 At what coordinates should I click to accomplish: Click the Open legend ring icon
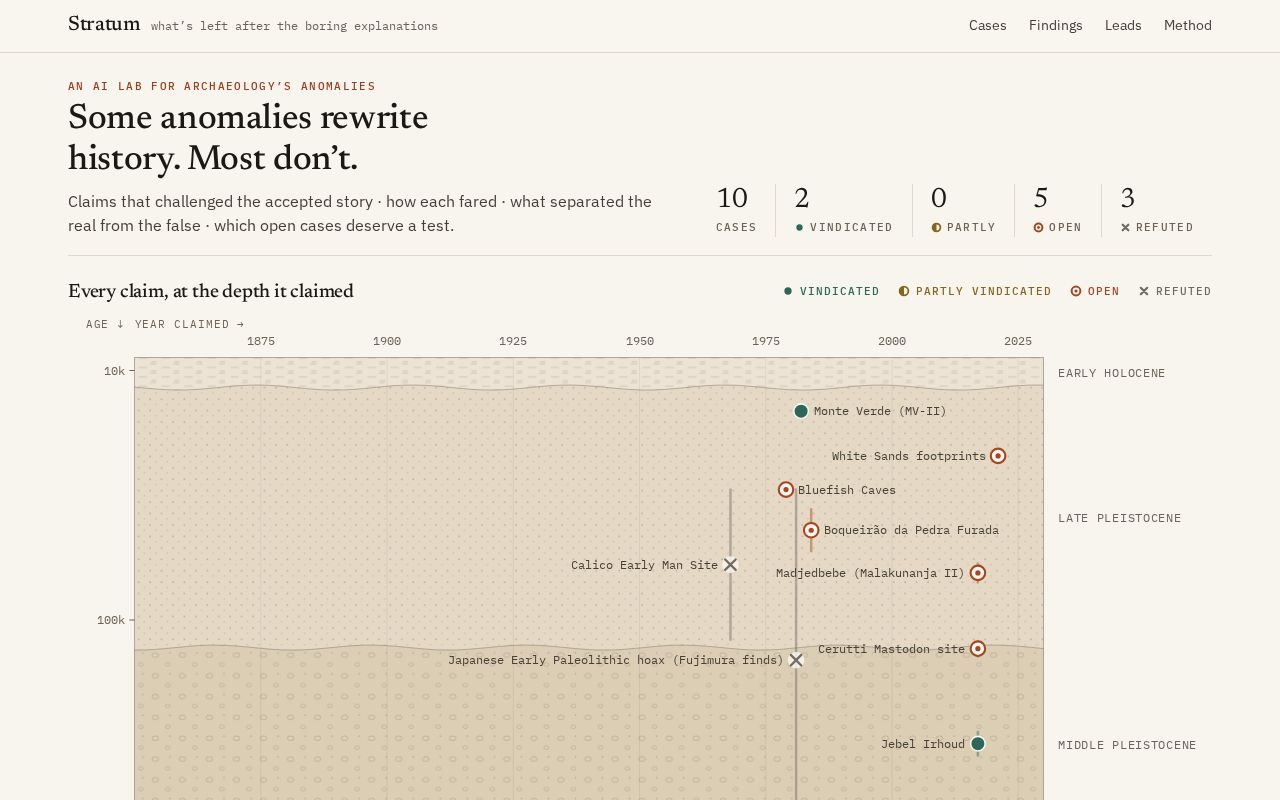[x=1076, y=291]
